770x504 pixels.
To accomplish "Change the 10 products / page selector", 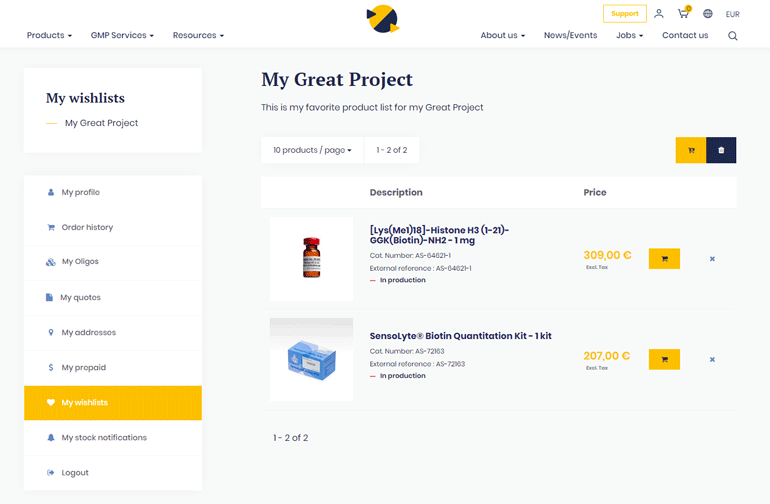I will point(312,150).
